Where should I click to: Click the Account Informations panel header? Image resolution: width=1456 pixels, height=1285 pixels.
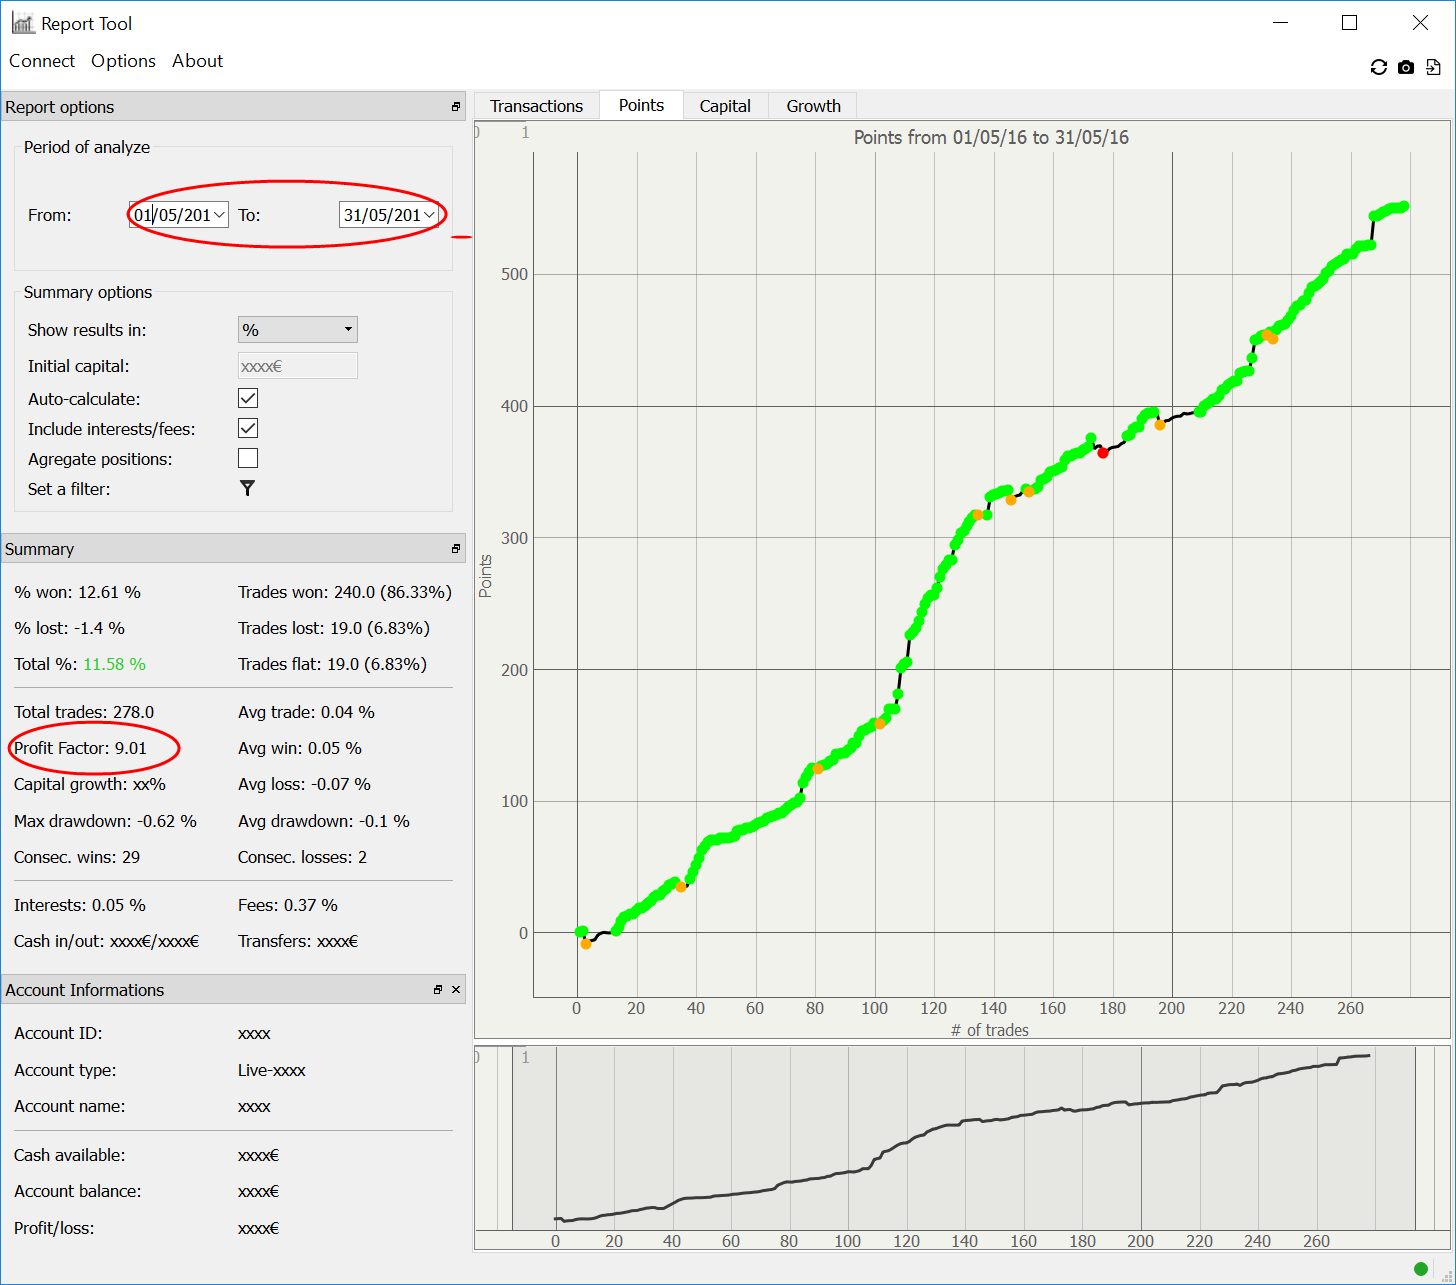(233, 990)
